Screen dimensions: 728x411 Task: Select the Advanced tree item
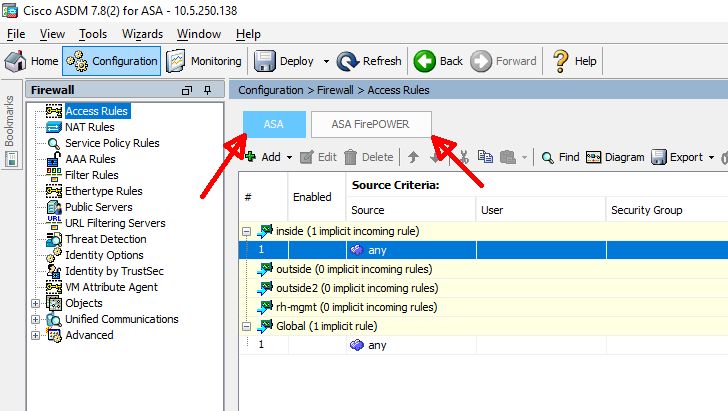89,335
